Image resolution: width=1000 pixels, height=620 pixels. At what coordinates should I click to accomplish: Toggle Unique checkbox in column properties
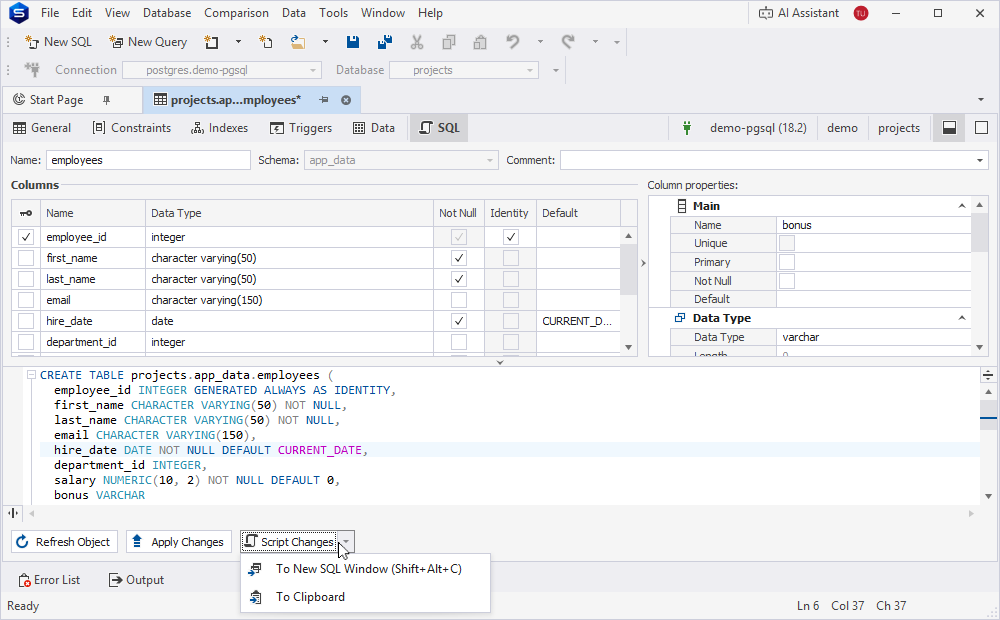tap(787, 243)
